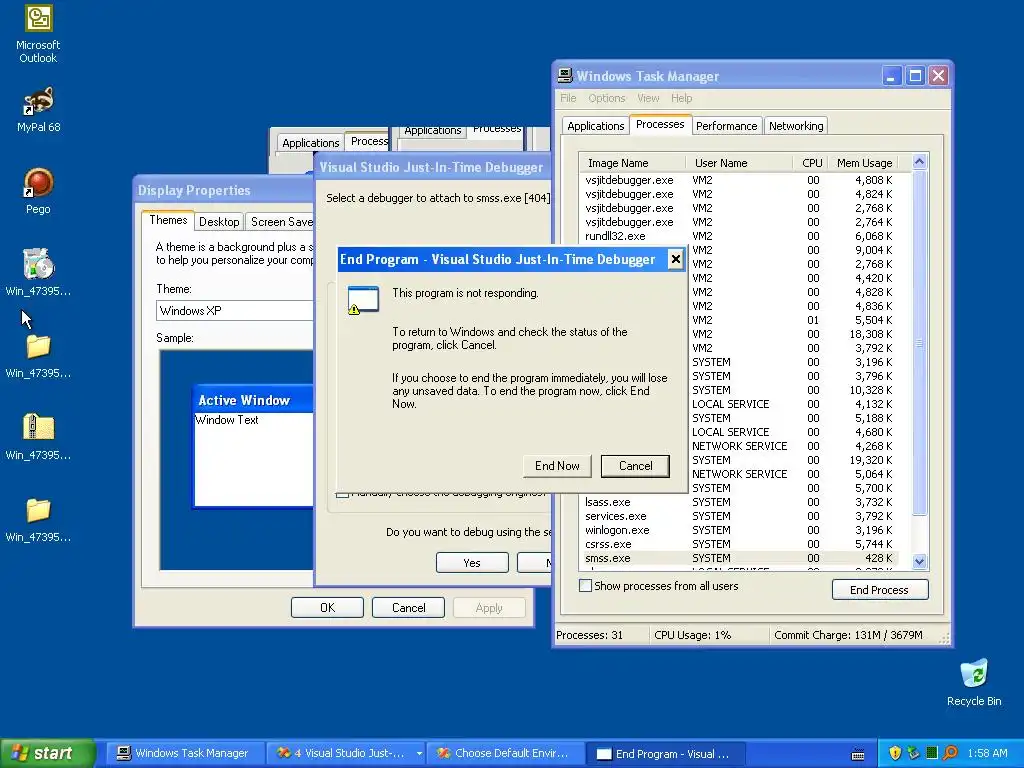Switch to Desktop tab in Display Properties
Screen dimensions: 1024x768
point(219,222)
